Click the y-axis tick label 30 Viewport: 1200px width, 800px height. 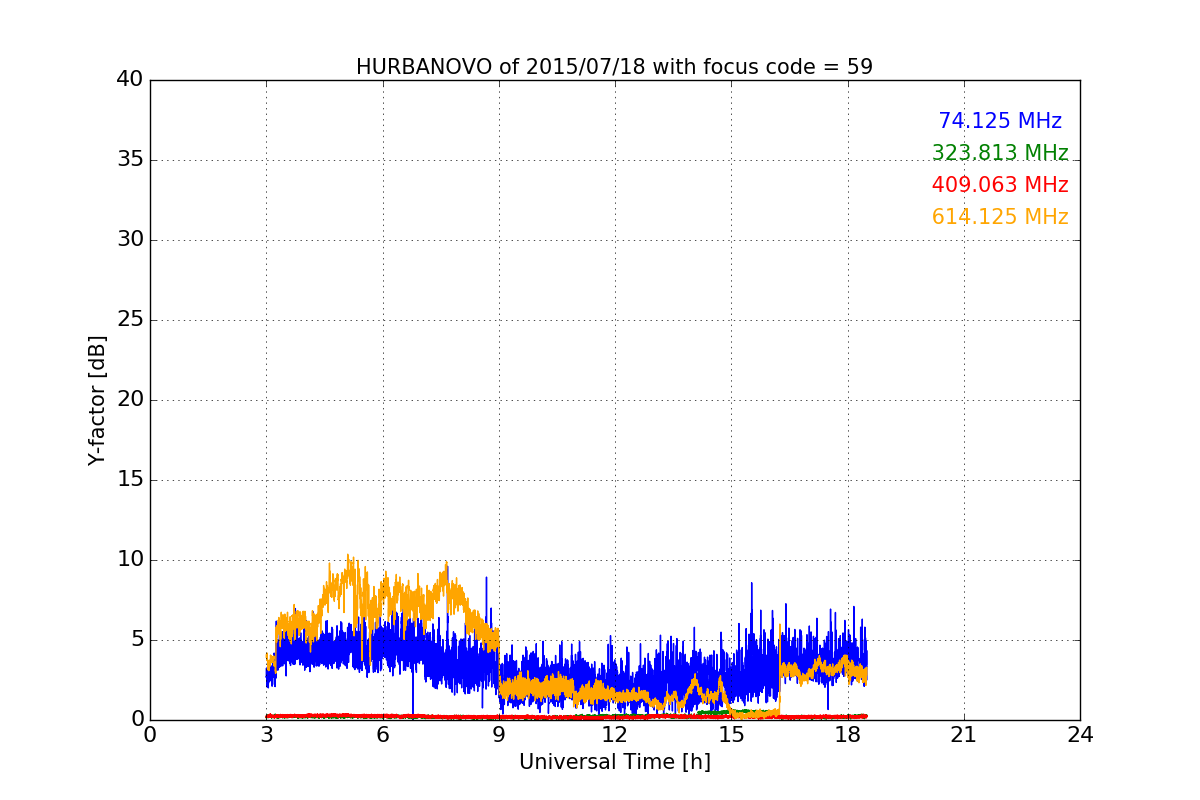pos(130,240)
